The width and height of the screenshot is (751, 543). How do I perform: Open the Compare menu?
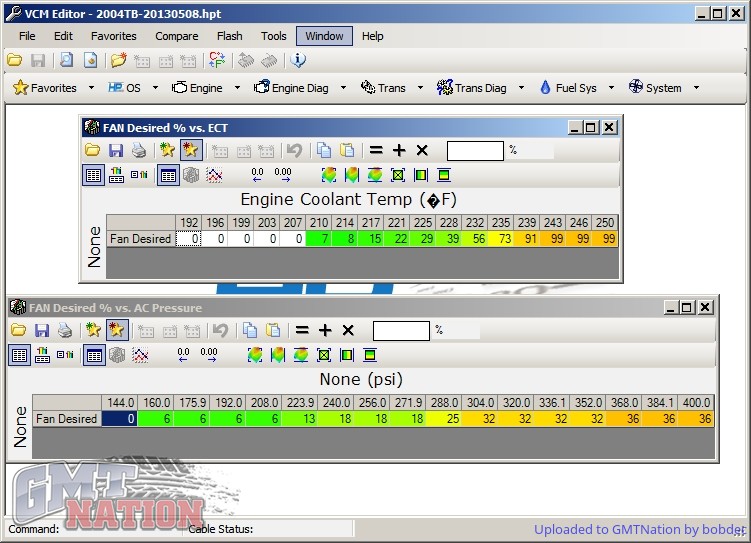pos(176,36)
